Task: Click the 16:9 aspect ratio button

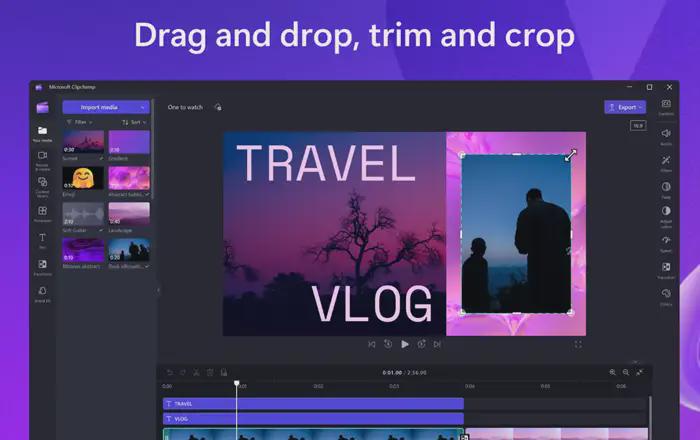Action: click(x=637, y=126)
